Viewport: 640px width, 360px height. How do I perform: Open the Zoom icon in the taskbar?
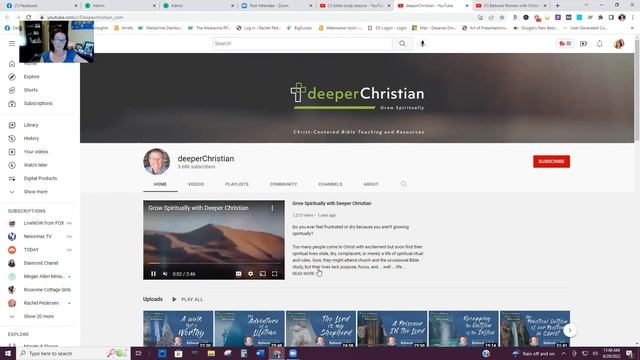[293, 353]
